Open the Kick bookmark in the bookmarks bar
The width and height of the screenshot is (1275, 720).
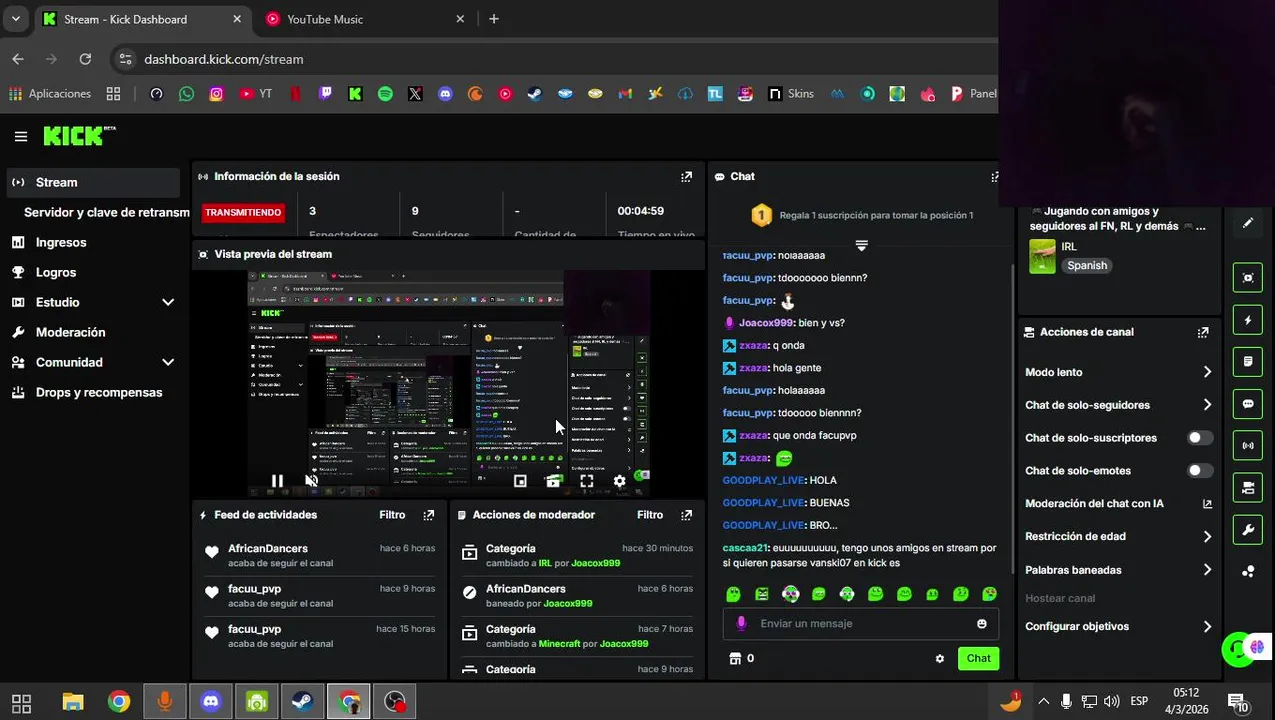355,94
